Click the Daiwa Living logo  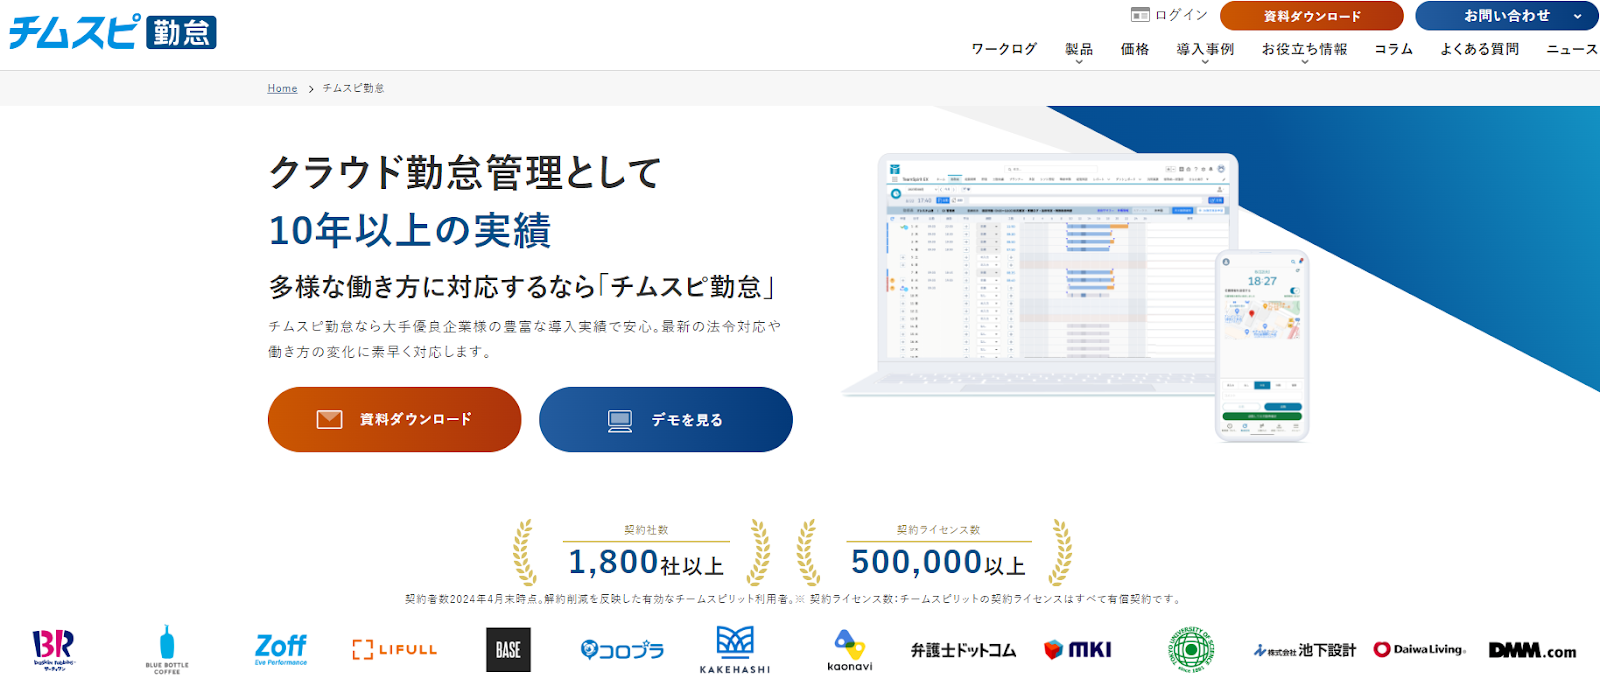click(1419, 650)
